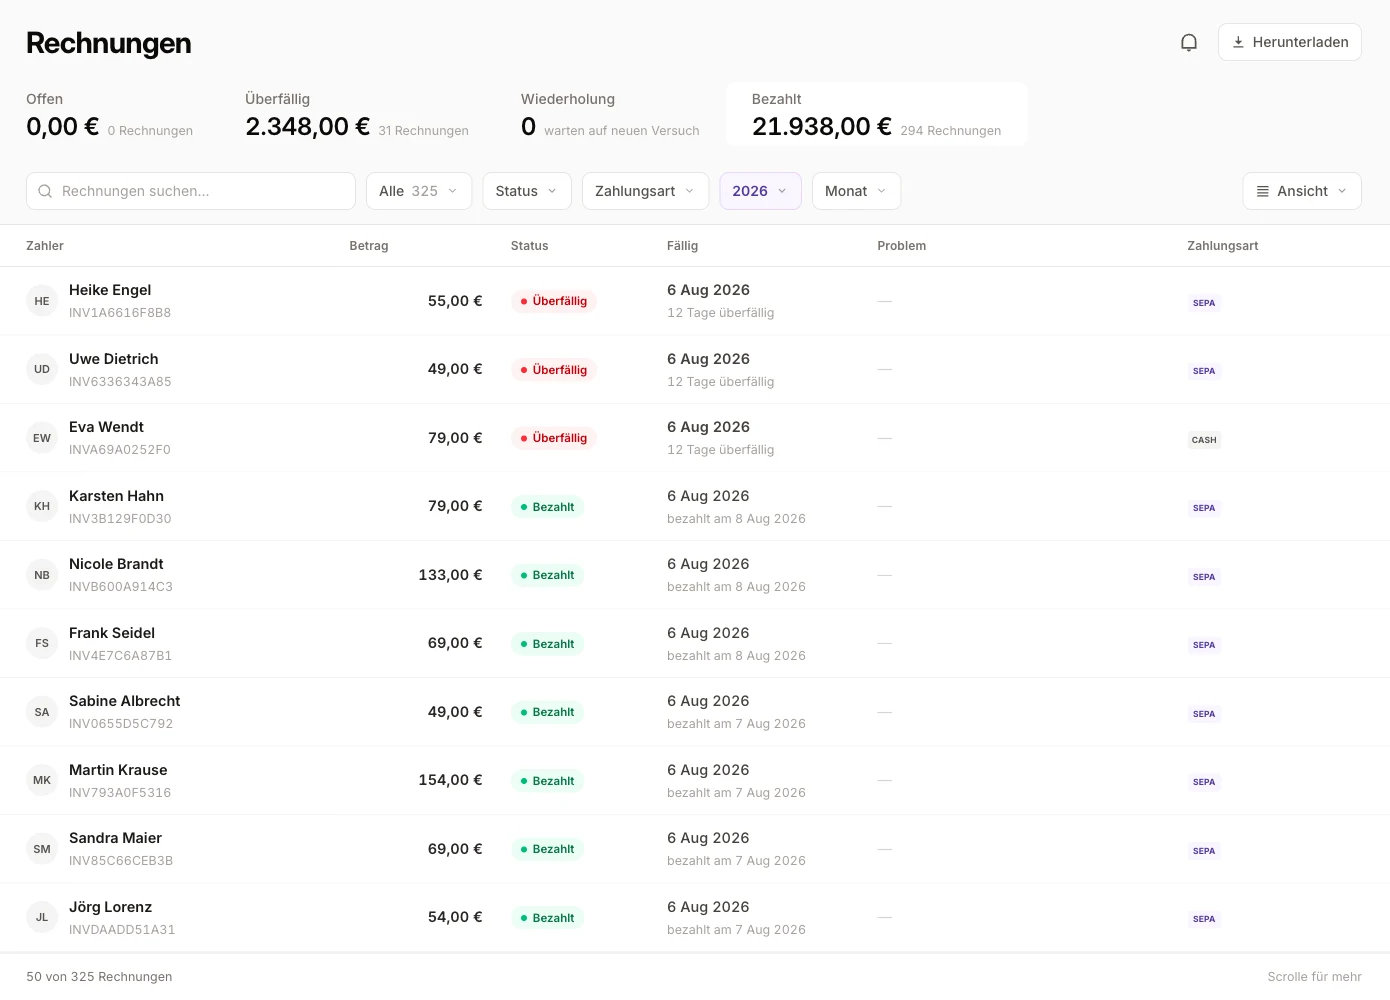Image resolution: width=1390 pixels, height=1000 pixels.
Task: Open the Status filter dropdown
Action: [x=527, y=191]
